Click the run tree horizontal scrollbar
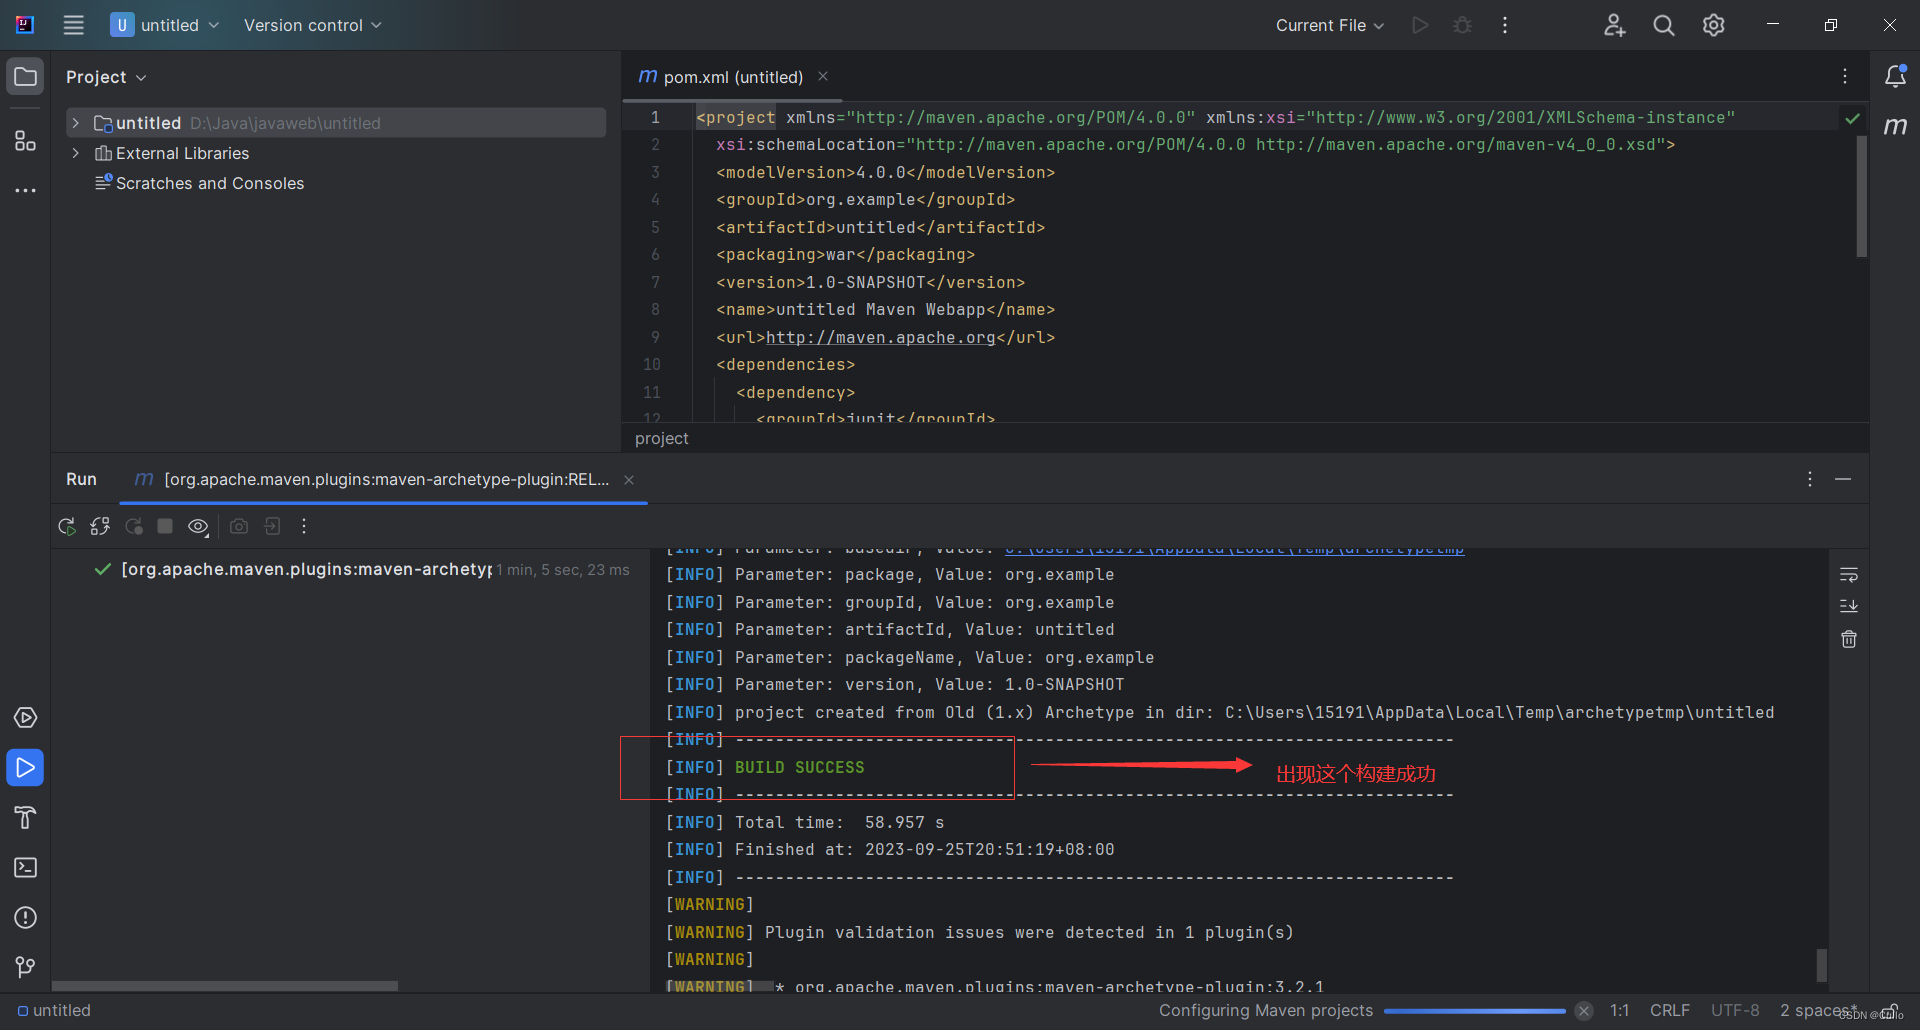This screenshot has height=1030, width=1920. click(x=225, y=986)
